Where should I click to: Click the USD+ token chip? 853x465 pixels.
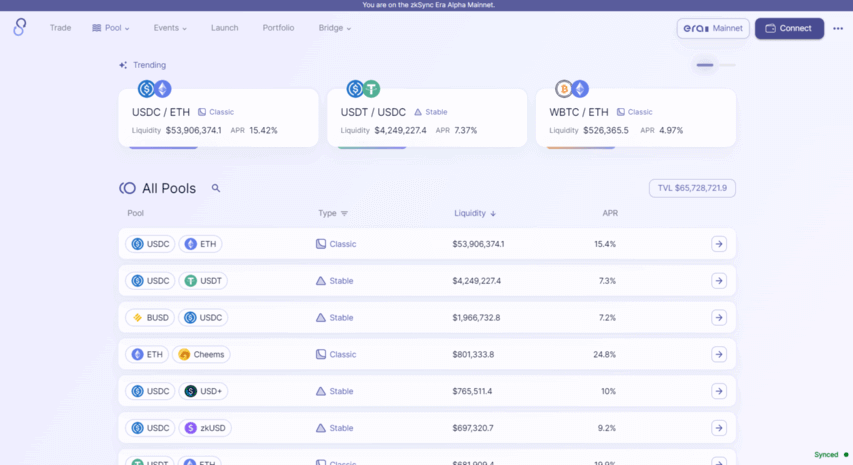[x=203, y=391]
